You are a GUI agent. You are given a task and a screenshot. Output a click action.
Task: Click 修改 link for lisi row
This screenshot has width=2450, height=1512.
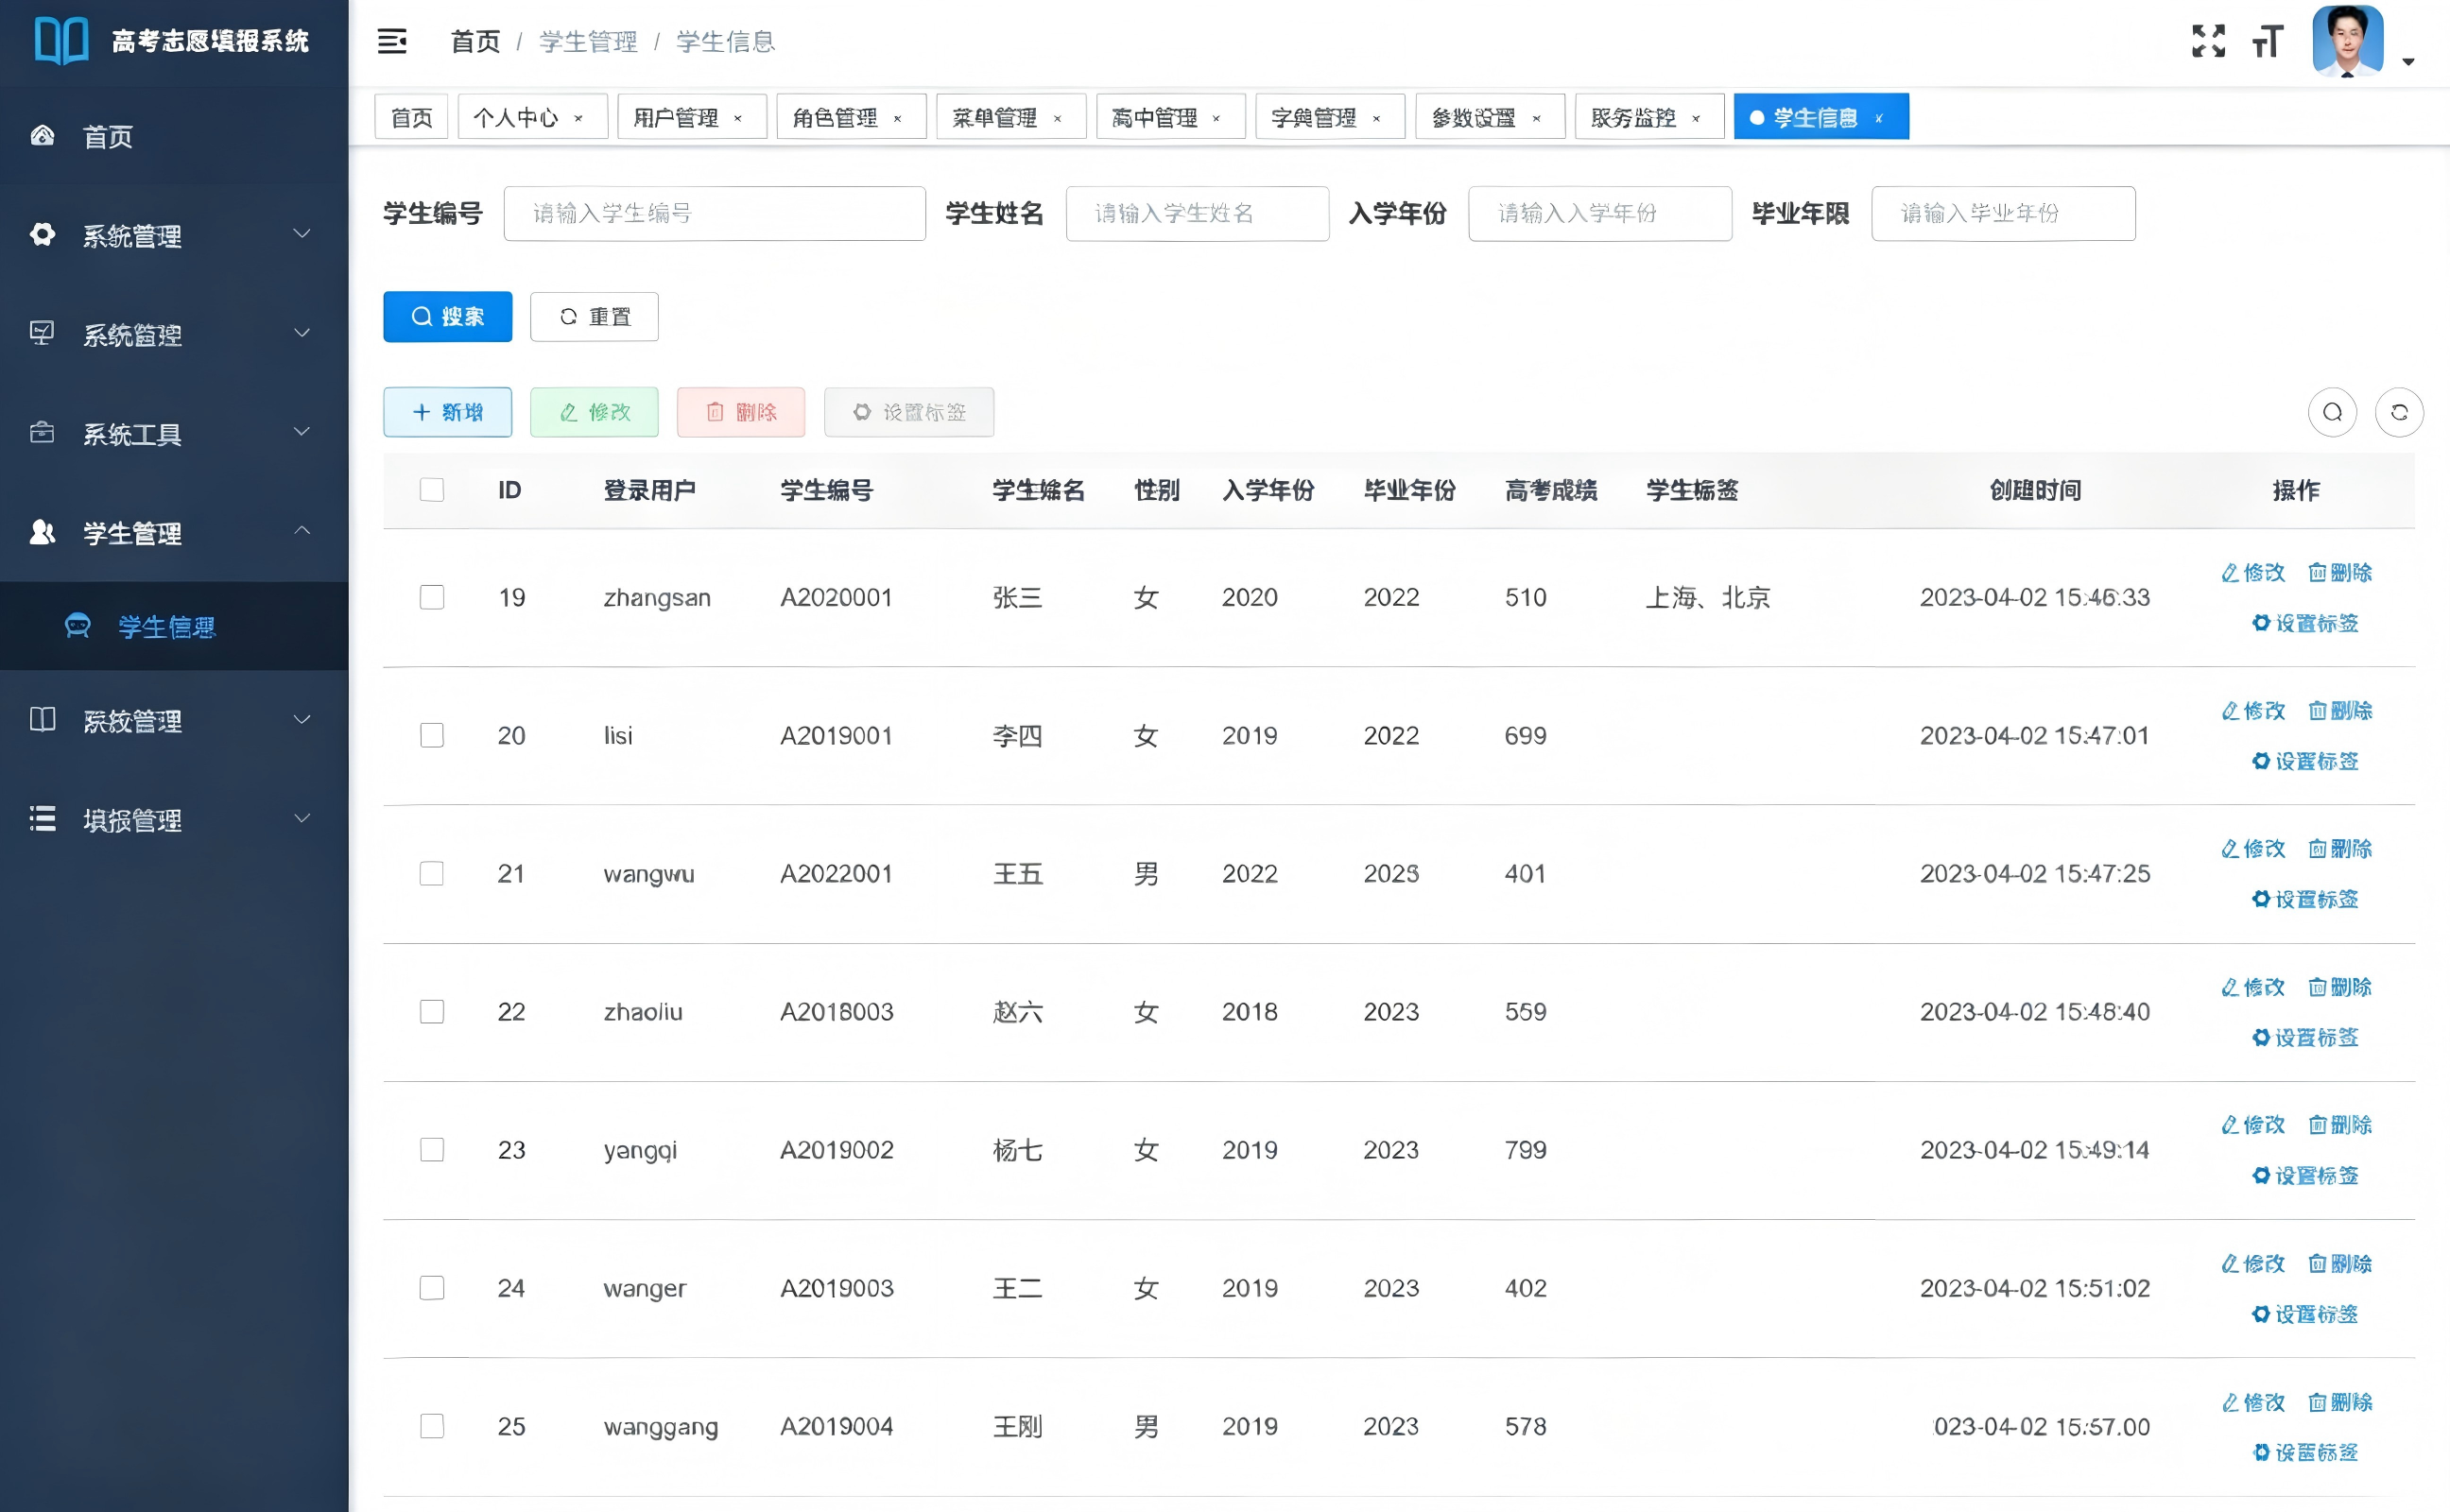[2253, 710]
